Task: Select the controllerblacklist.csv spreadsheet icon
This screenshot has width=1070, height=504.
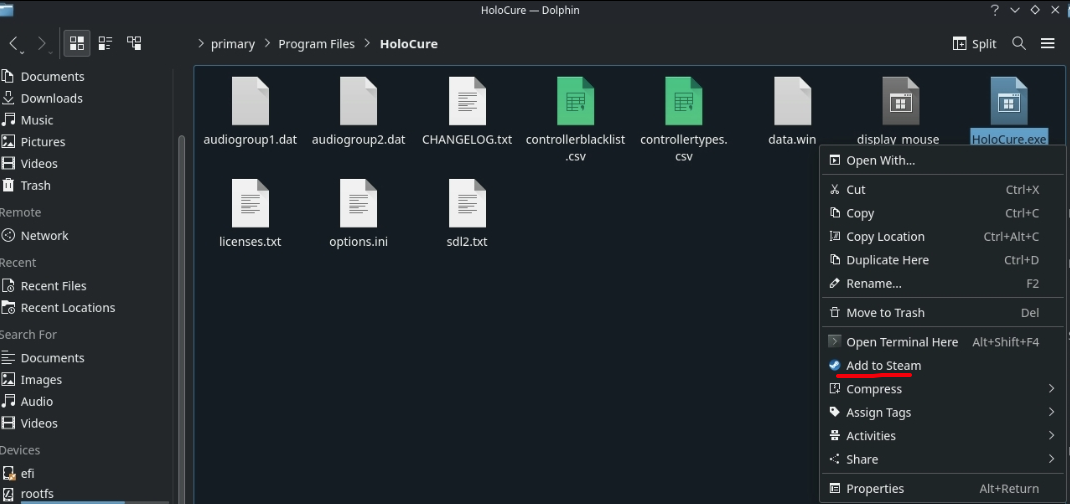Action: pyautogui.click(x=575, y=101)
